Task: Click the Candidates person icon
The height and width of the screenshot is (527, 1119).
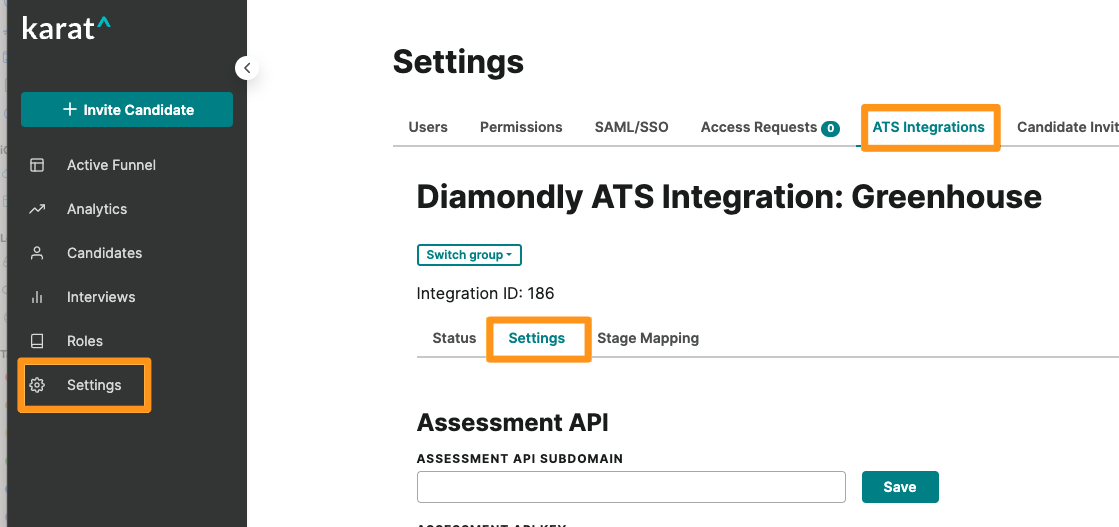Action: [x=37, y=253]
